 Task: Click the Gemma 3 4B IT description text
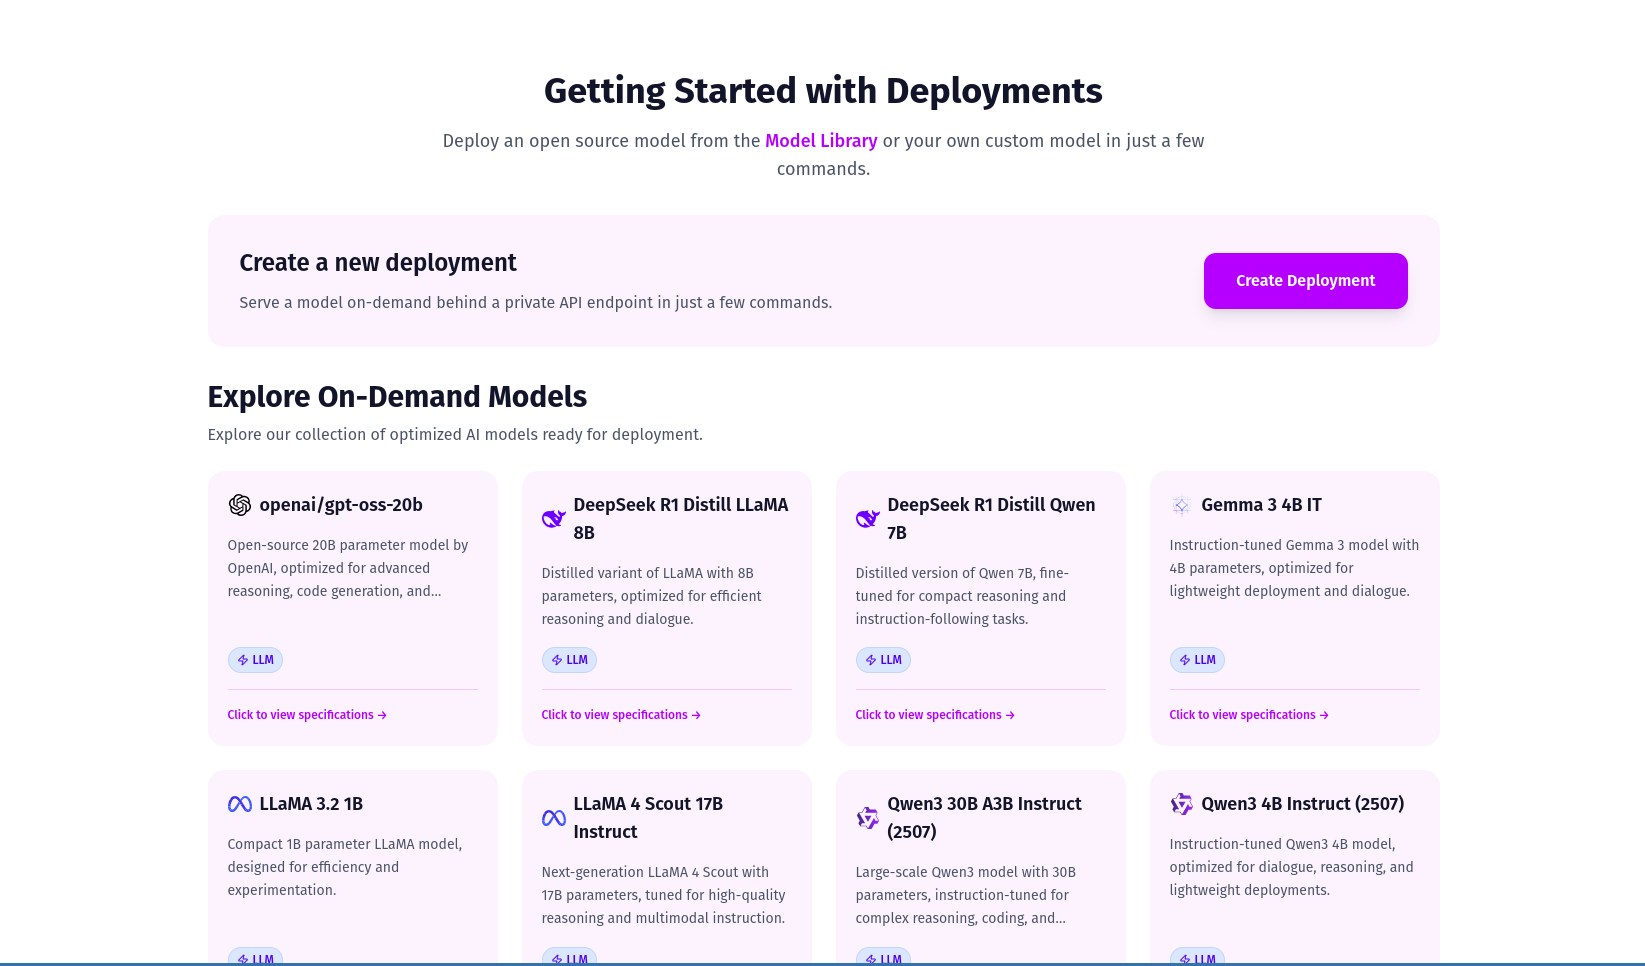pyautogui.click(x=1294, y=568)
